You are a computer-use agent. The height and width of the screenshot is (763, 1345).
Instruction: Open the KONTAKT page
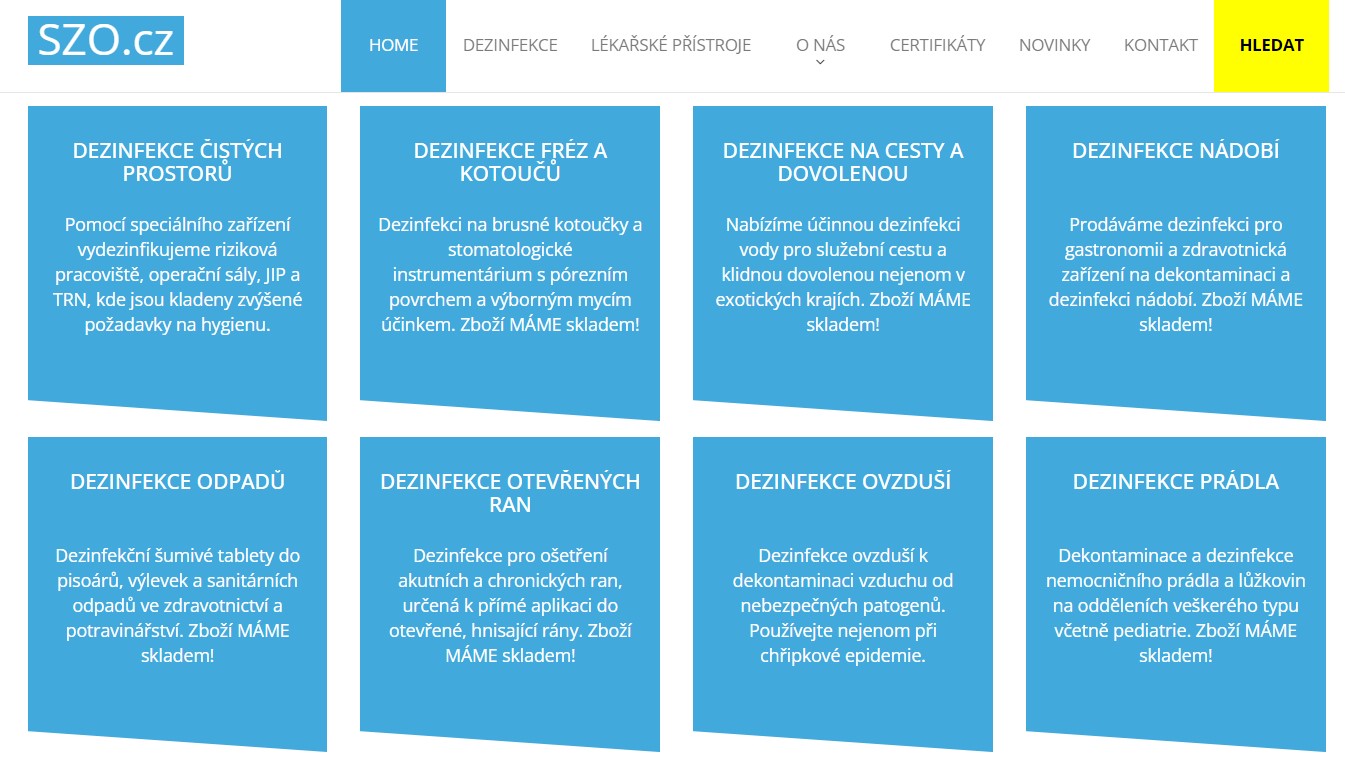[1160, 45]
